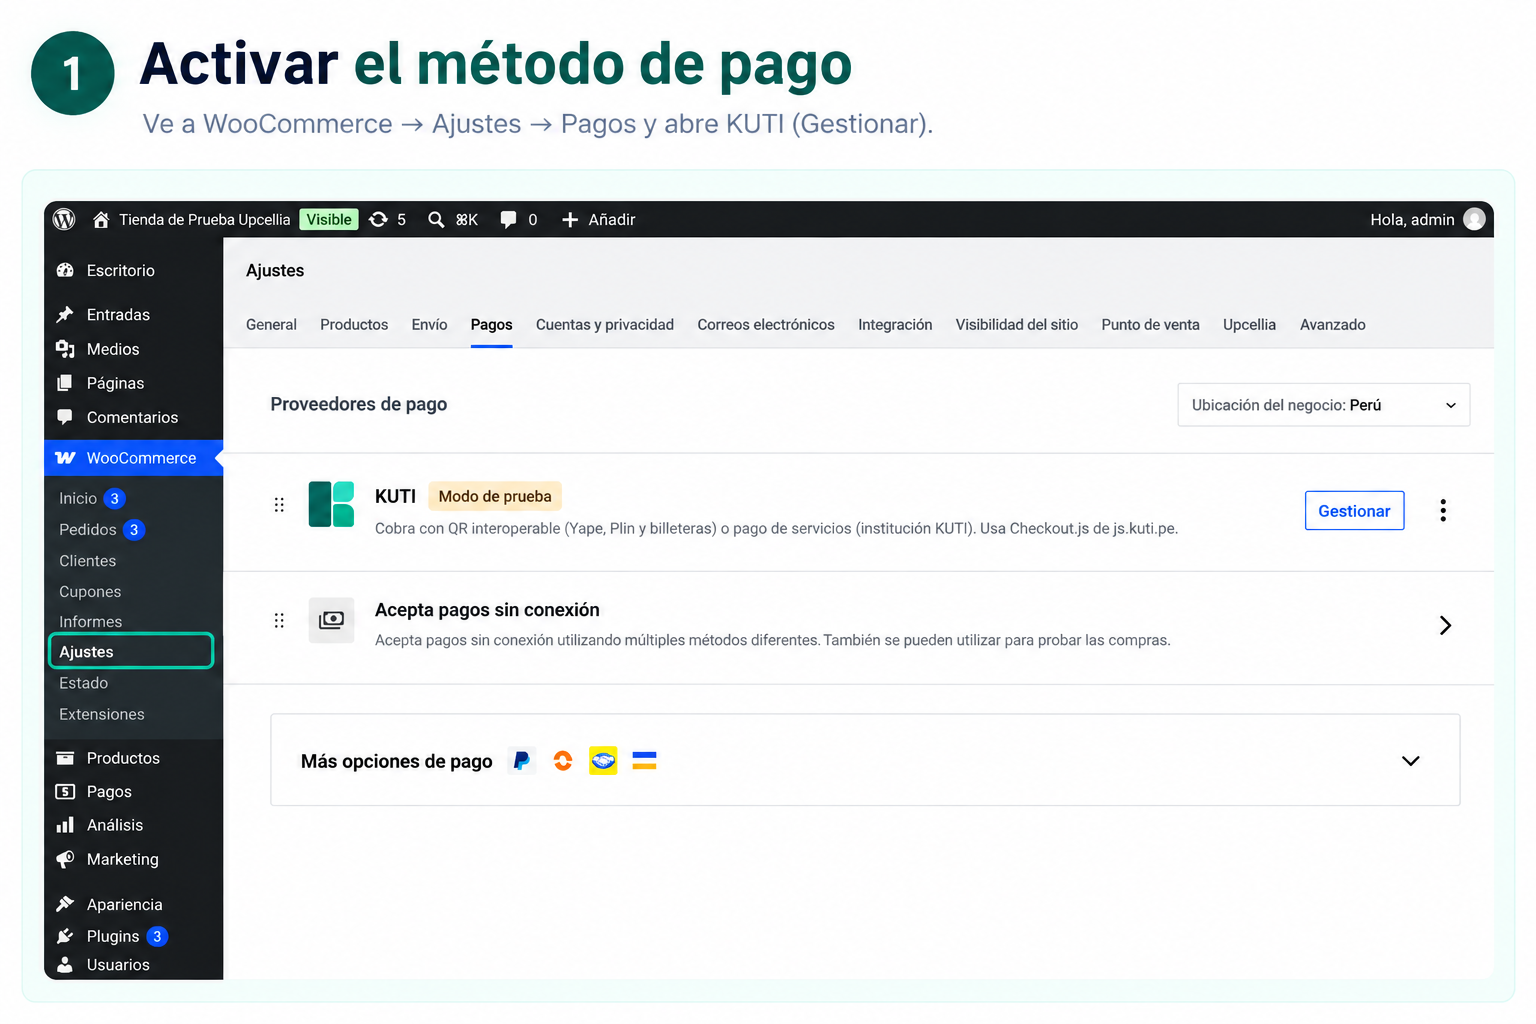Click the Medios media icon
This screenshot has width=1536, height=1024.
click(65, 349)
